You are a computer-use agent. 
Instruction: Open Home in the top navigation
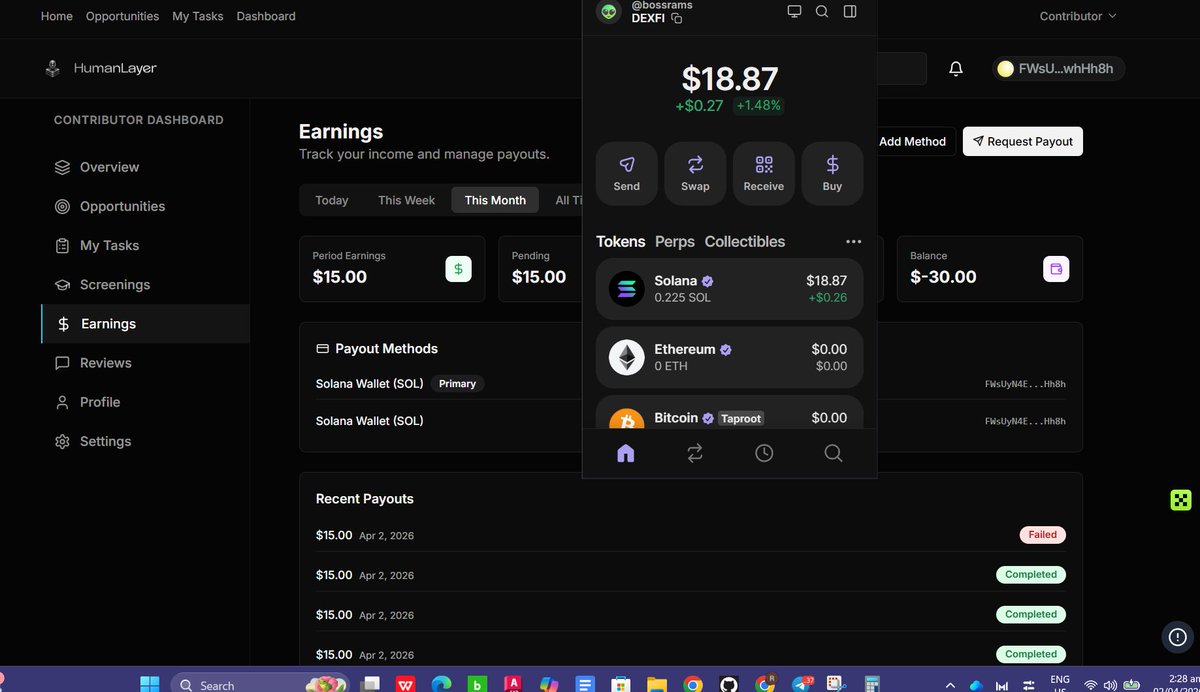coord(57,16)
